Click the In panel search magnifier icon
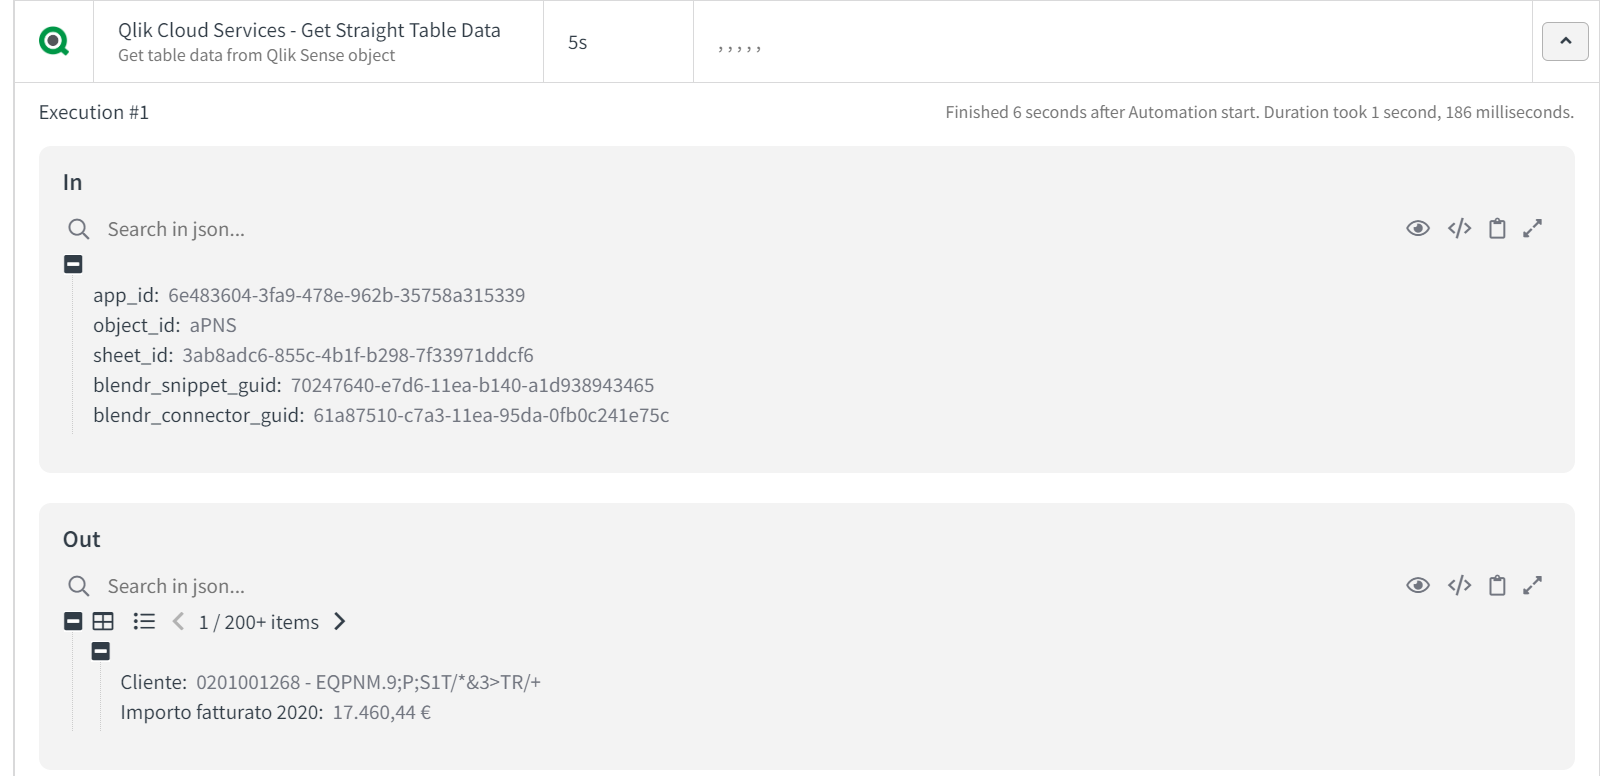 [x=79, y=230]
